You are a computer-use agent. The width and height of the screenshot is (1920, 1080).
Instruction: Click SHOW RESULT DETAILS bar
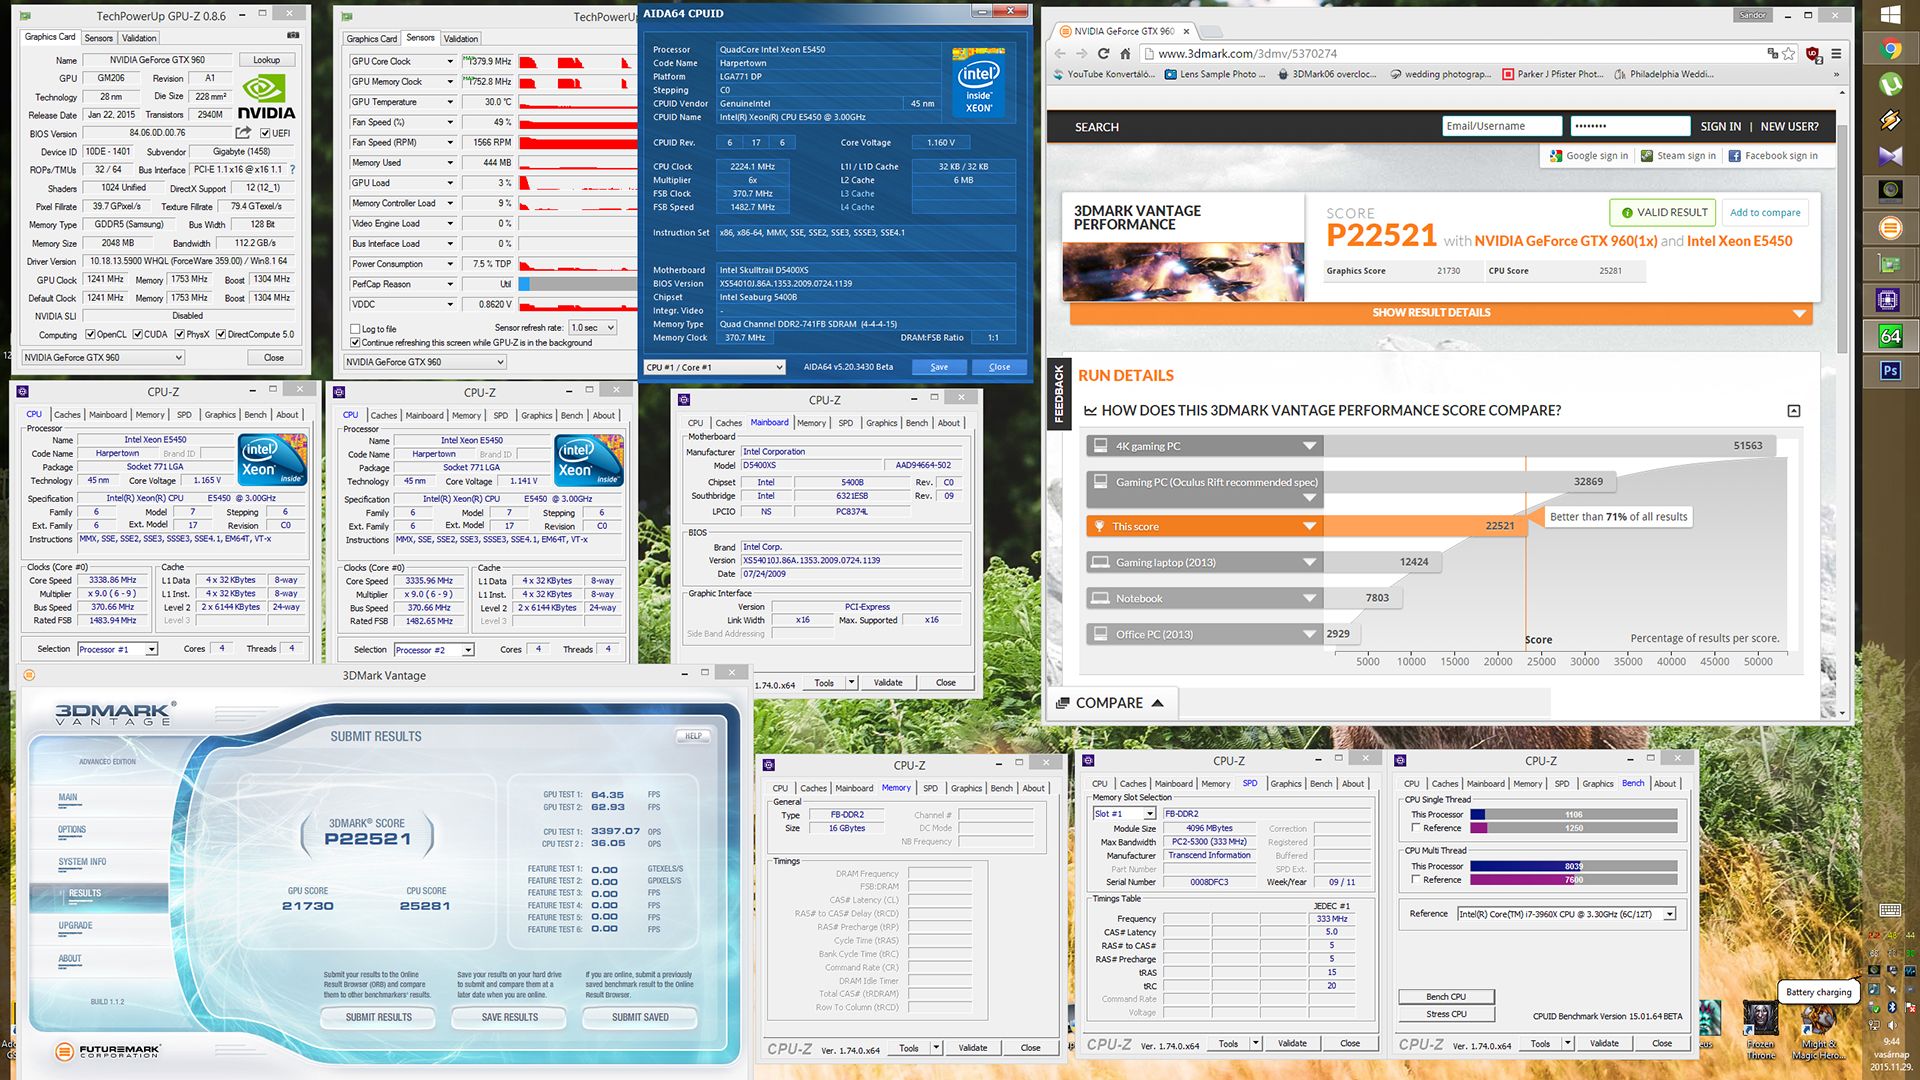point(1441,313)
